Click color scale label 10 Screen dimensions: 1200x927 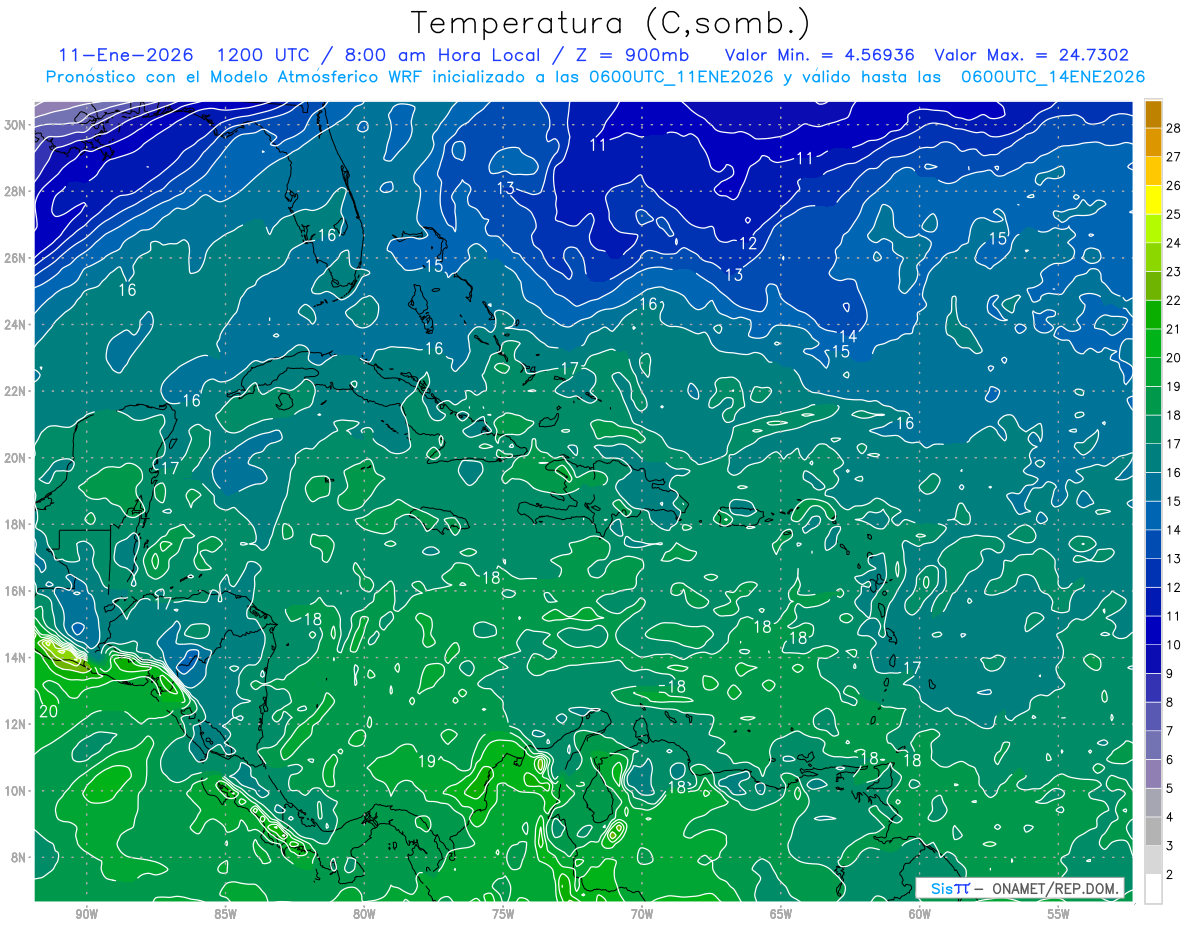(1174, 644)
